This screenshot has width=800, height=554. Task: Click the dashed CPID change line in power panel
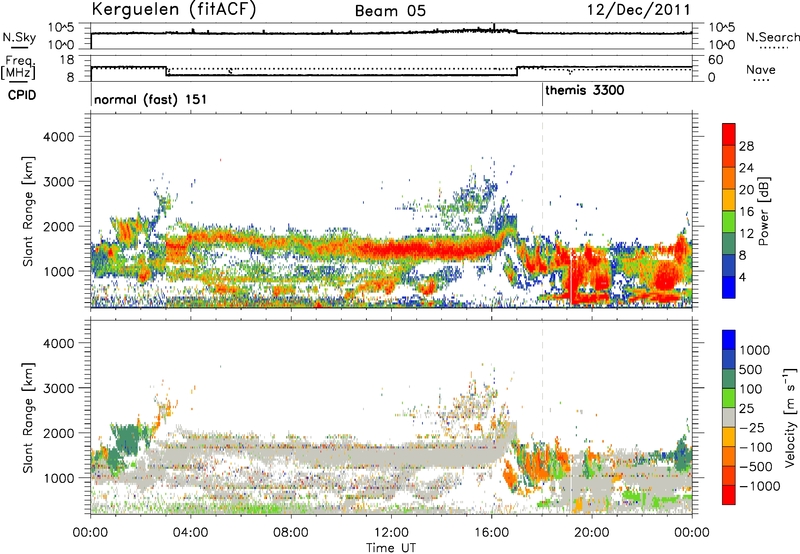click(542, 211)
